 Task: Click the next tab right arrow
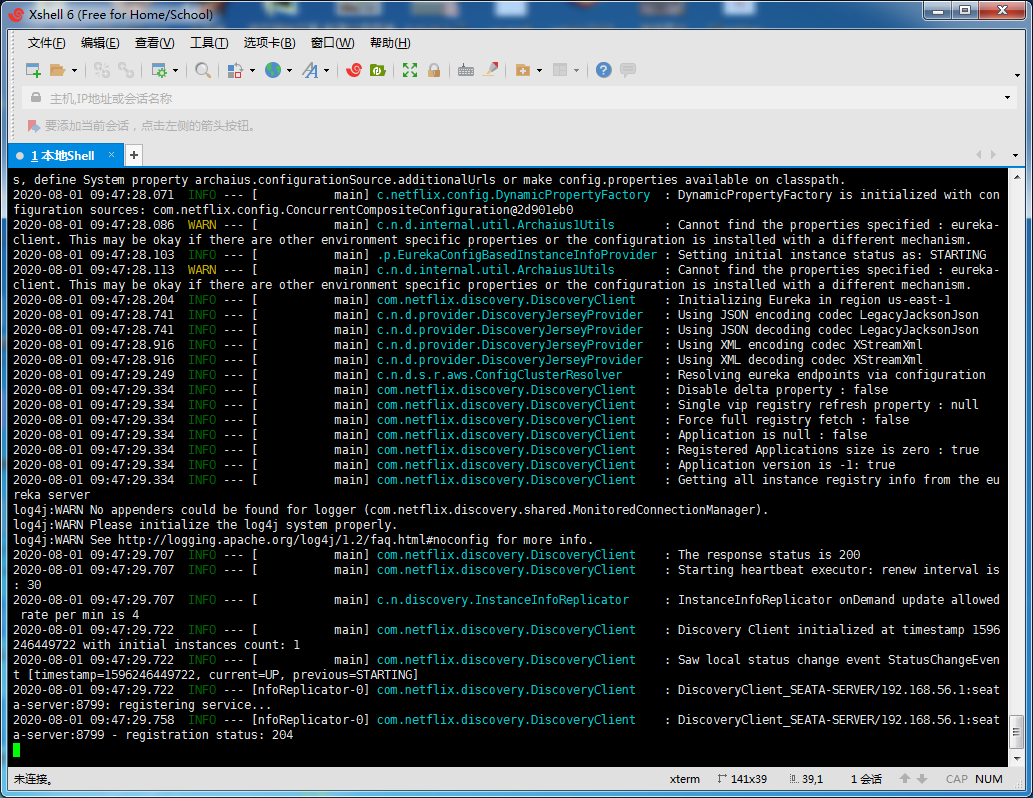tap(993, 155)
